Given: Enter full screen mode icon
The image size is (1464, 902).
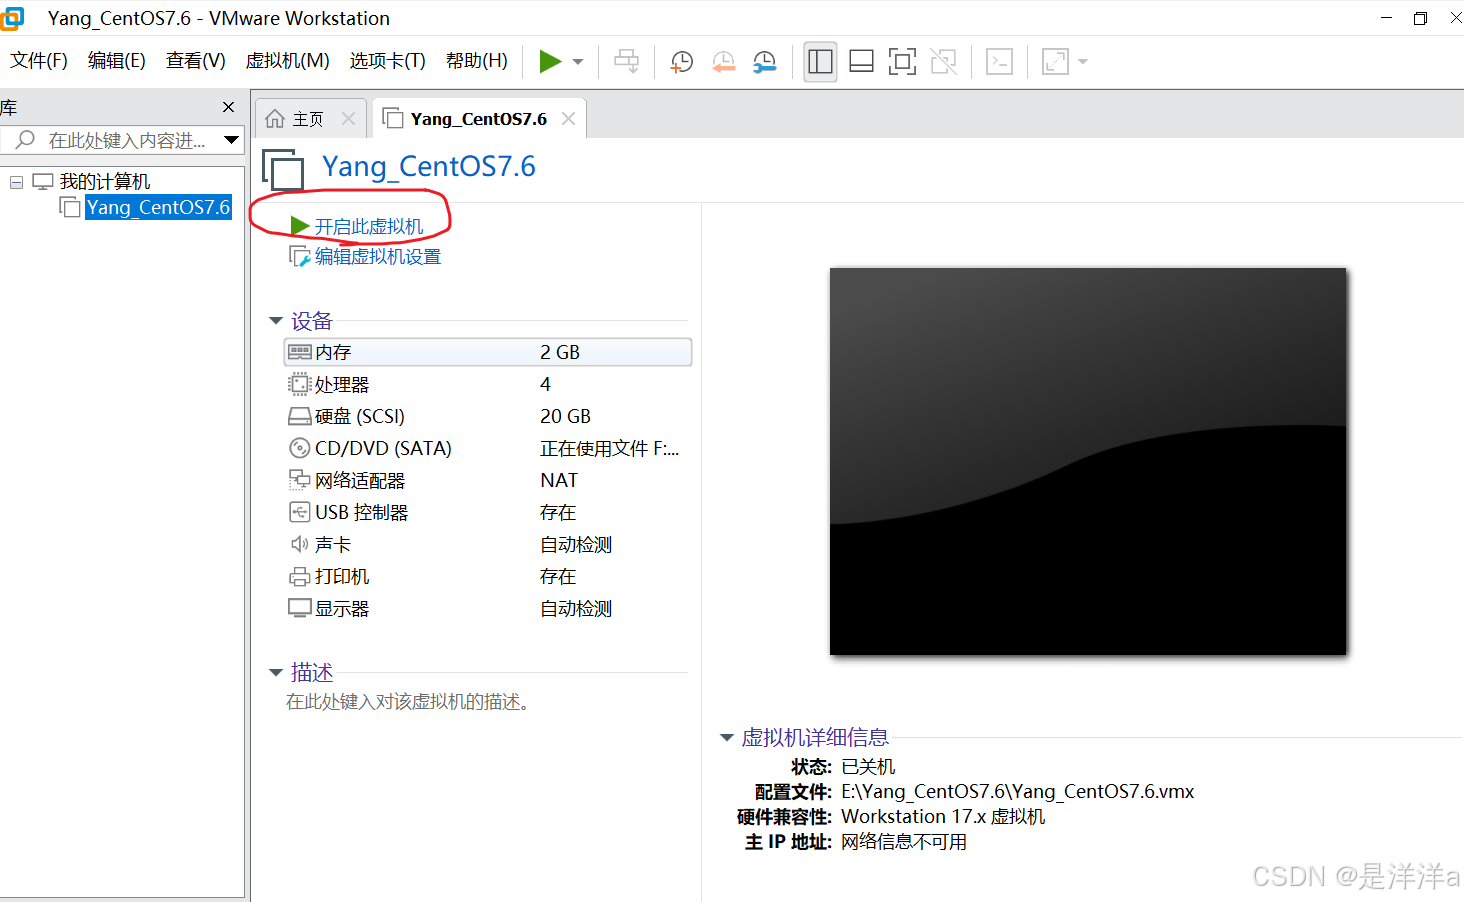Looking at the screenshot, I should point(902,62).
